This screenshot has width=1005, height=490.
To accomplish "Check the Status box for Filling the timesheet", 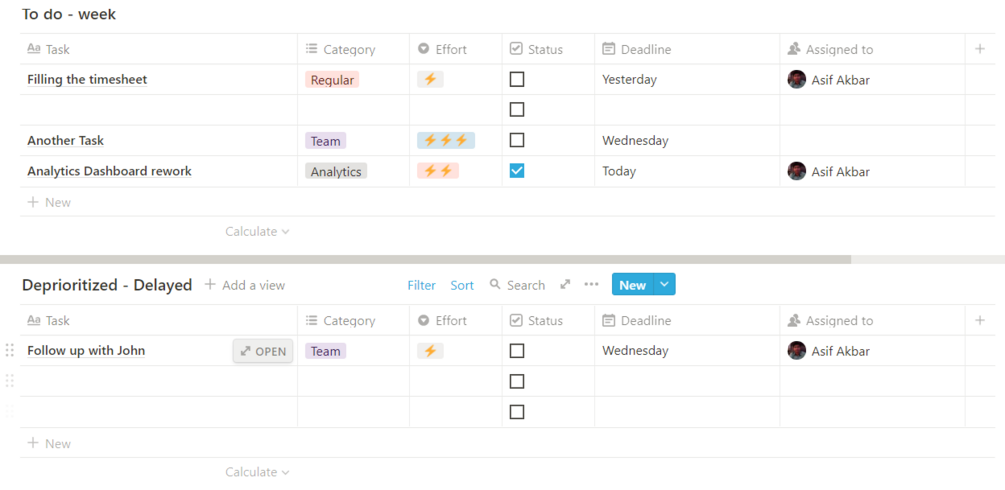I will coord(517,79).
